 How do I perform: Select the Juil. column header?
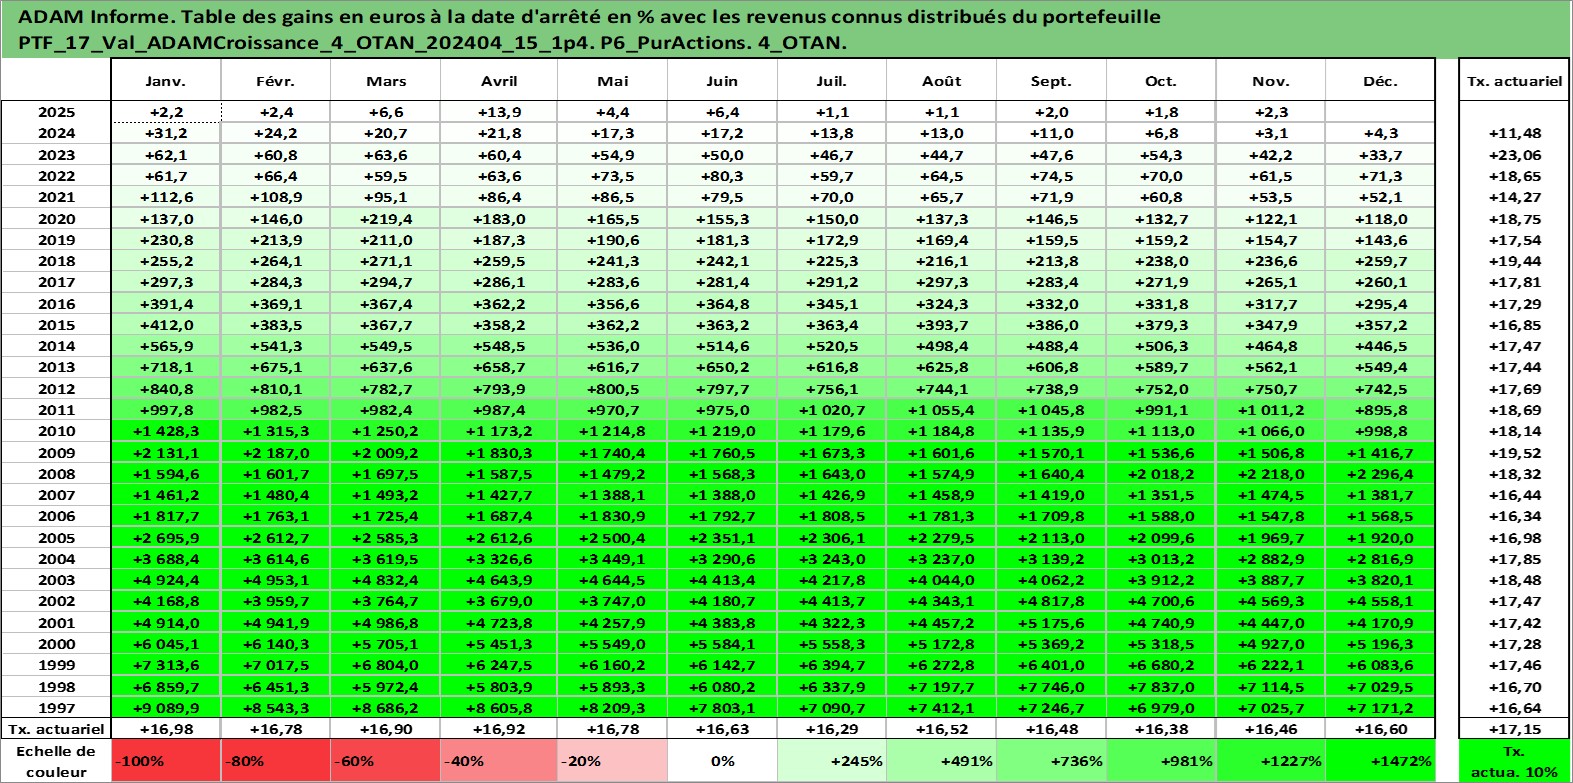pos(832,81)
